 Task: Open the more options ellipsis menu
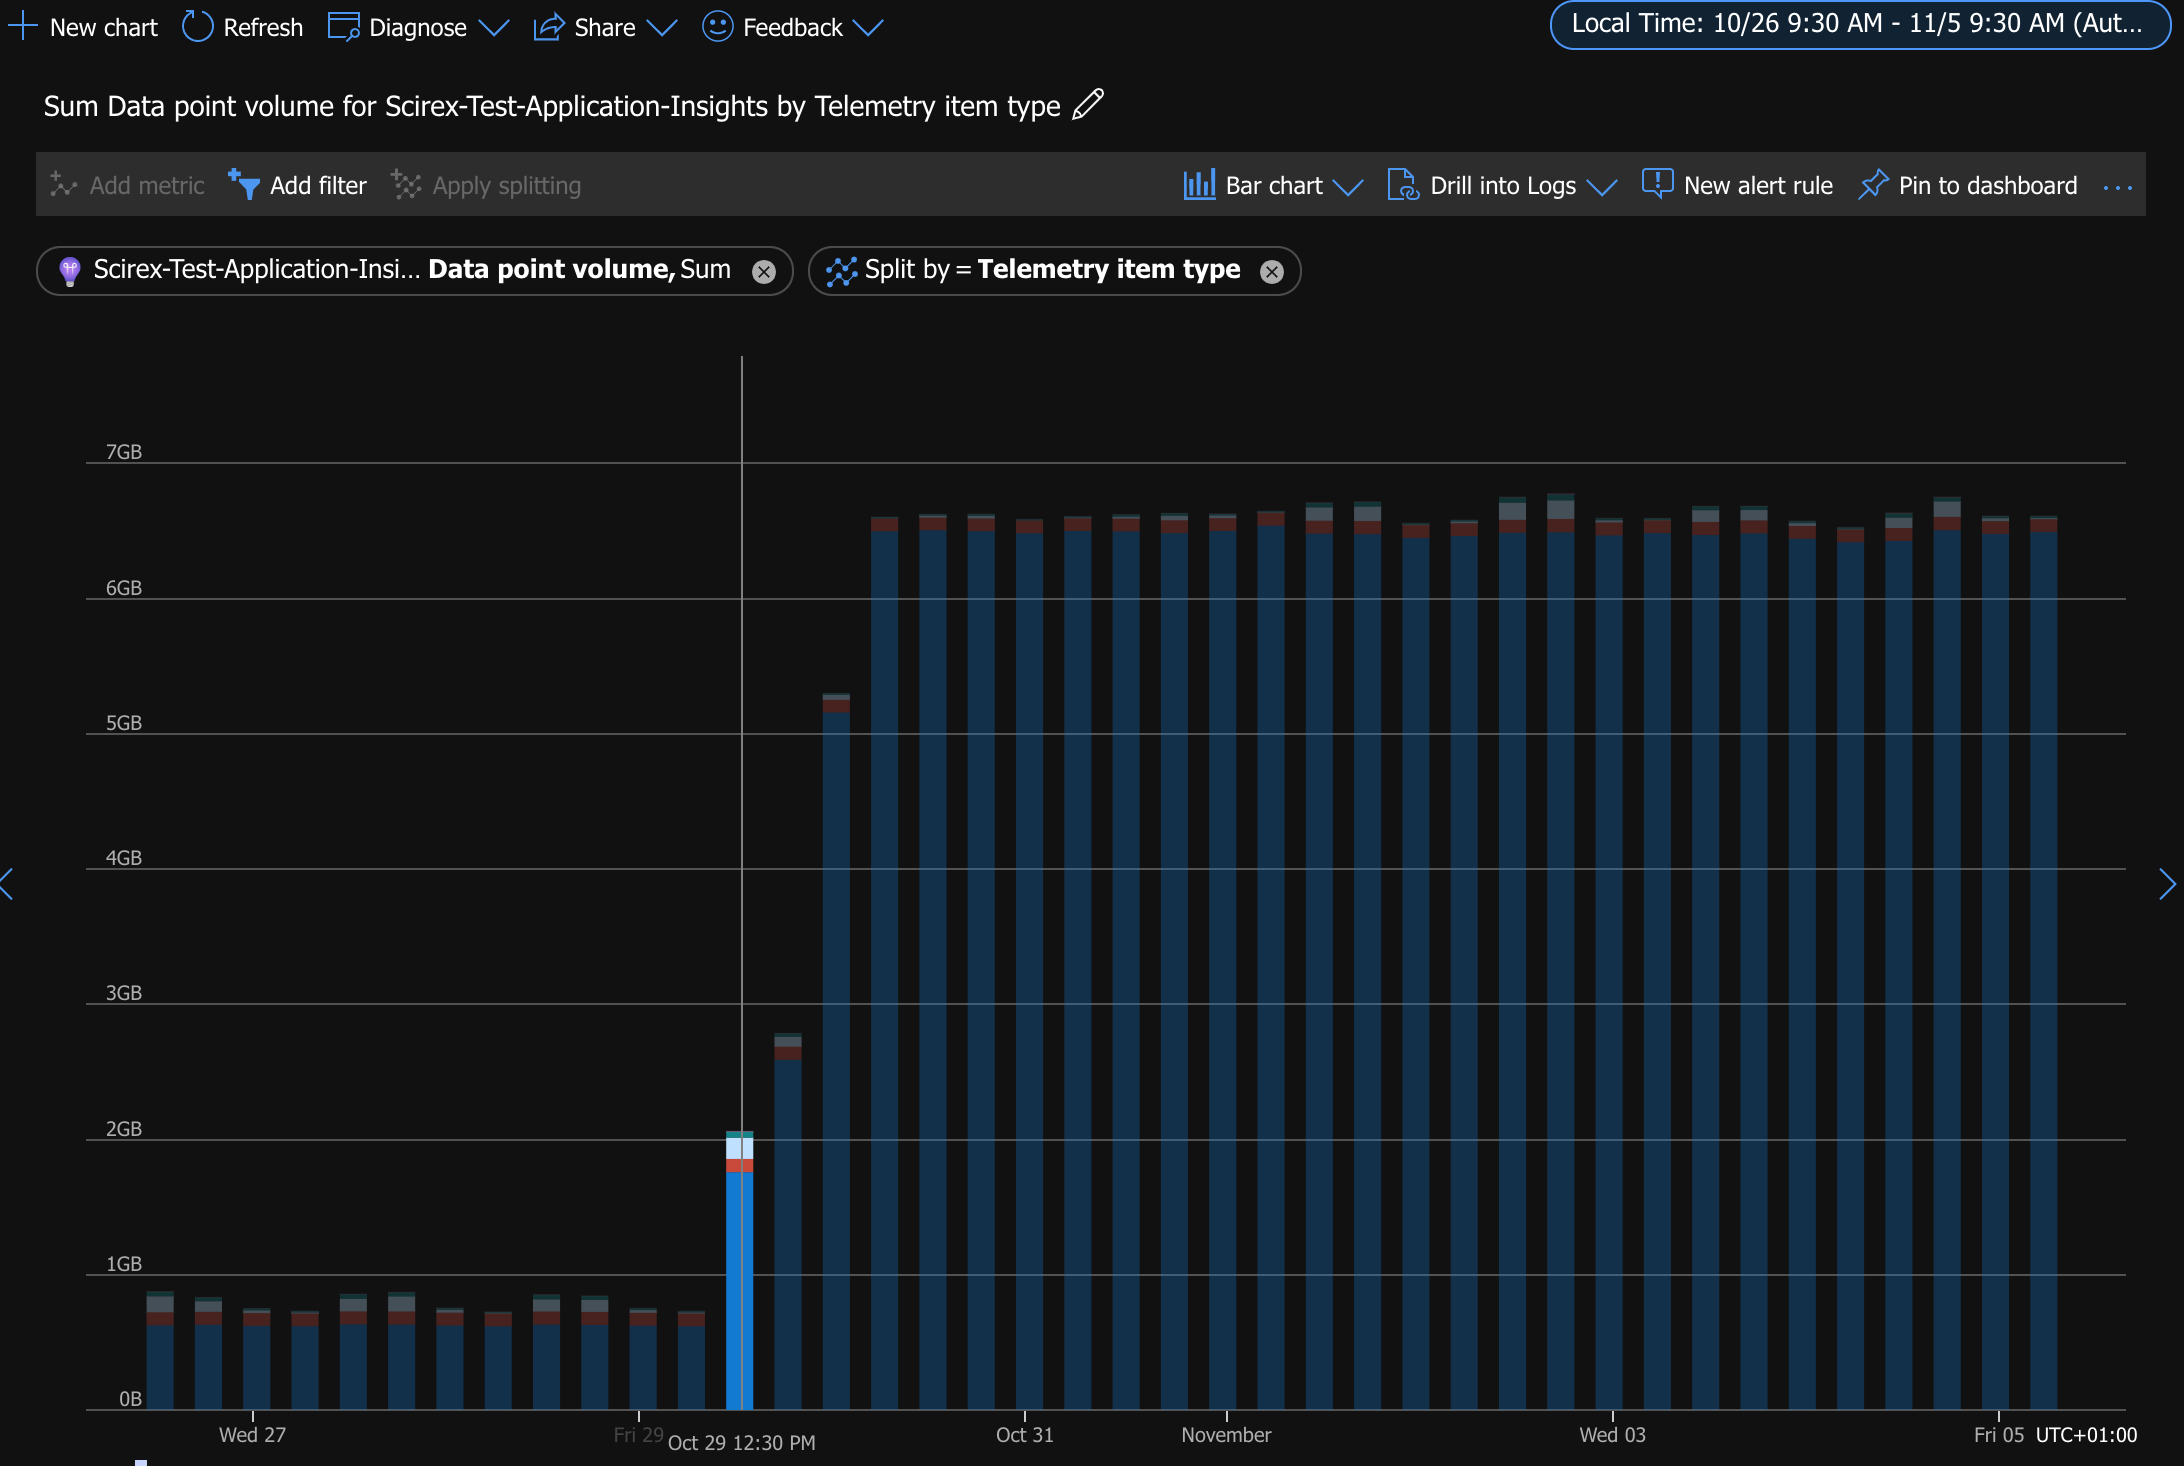2117,187
